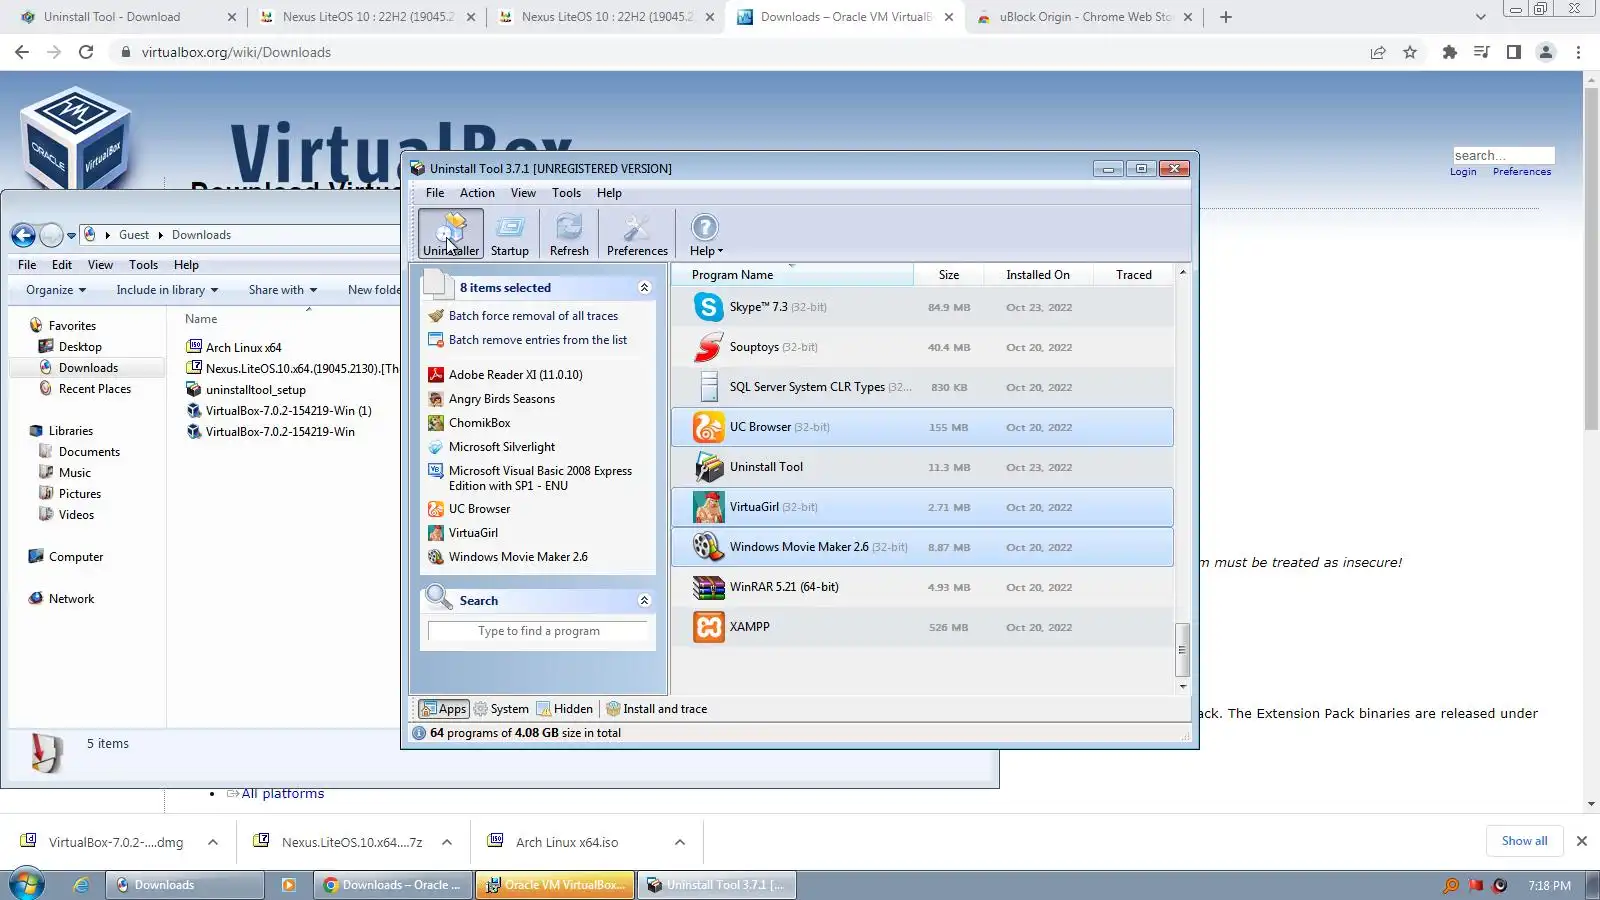Open the All platforms link

click(283, 794)
